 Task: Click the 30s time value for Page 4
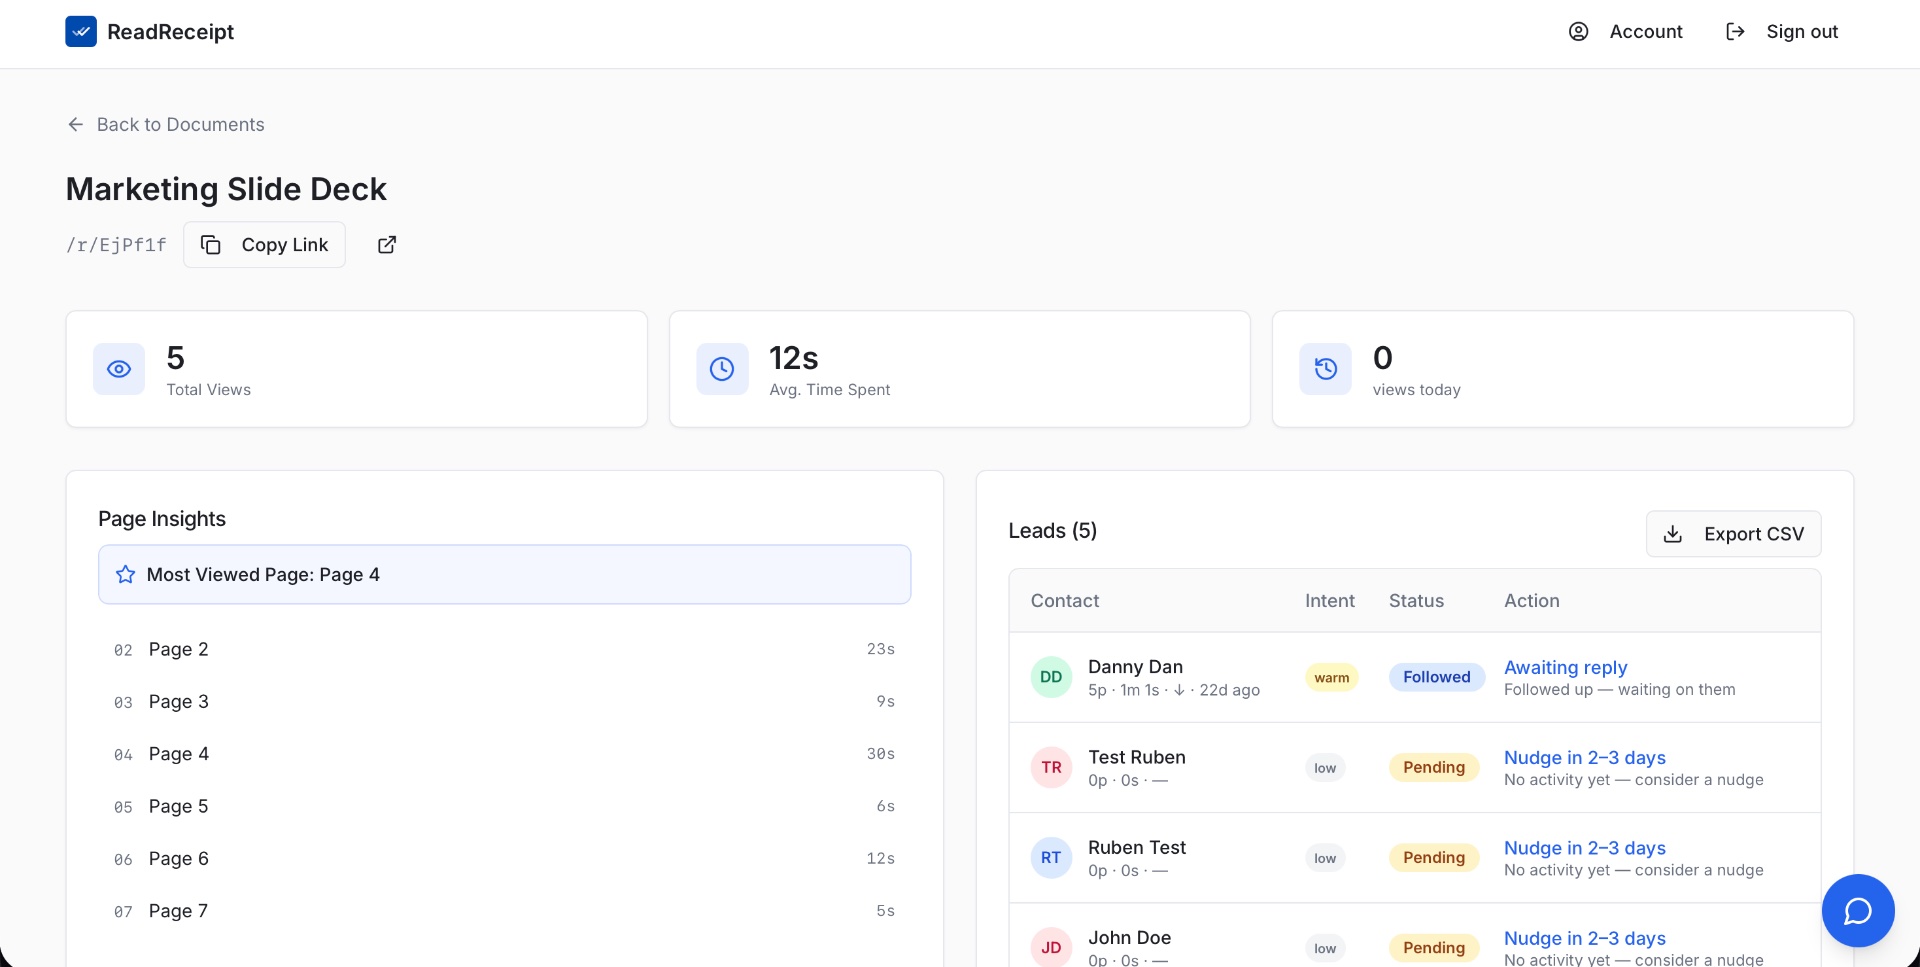pos(880,754)
